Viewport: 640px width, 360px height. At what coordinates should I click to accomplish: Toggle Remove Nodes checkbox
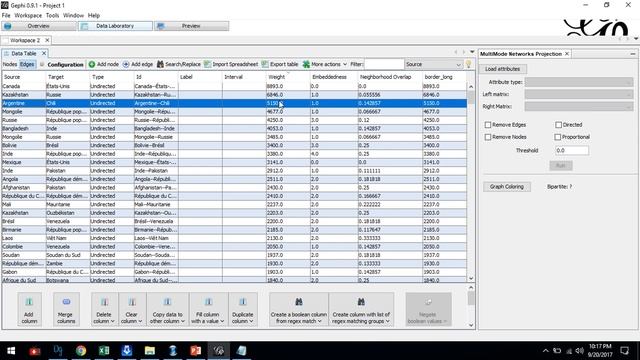pos(488,137)
